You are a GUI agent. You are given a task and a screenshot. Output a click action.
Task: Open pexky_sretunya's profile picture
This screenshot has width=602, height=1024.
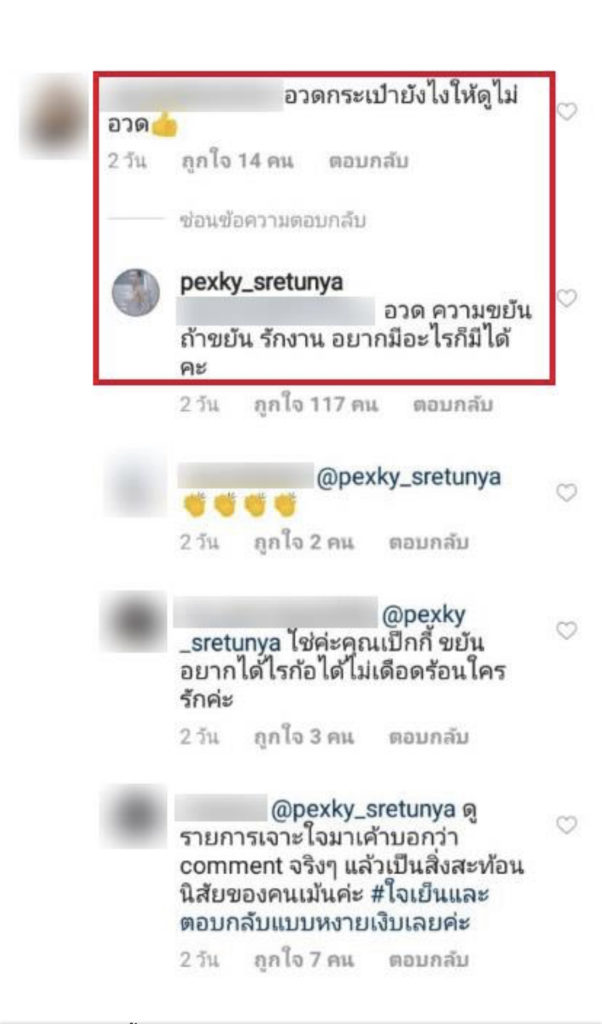point(136,293)
